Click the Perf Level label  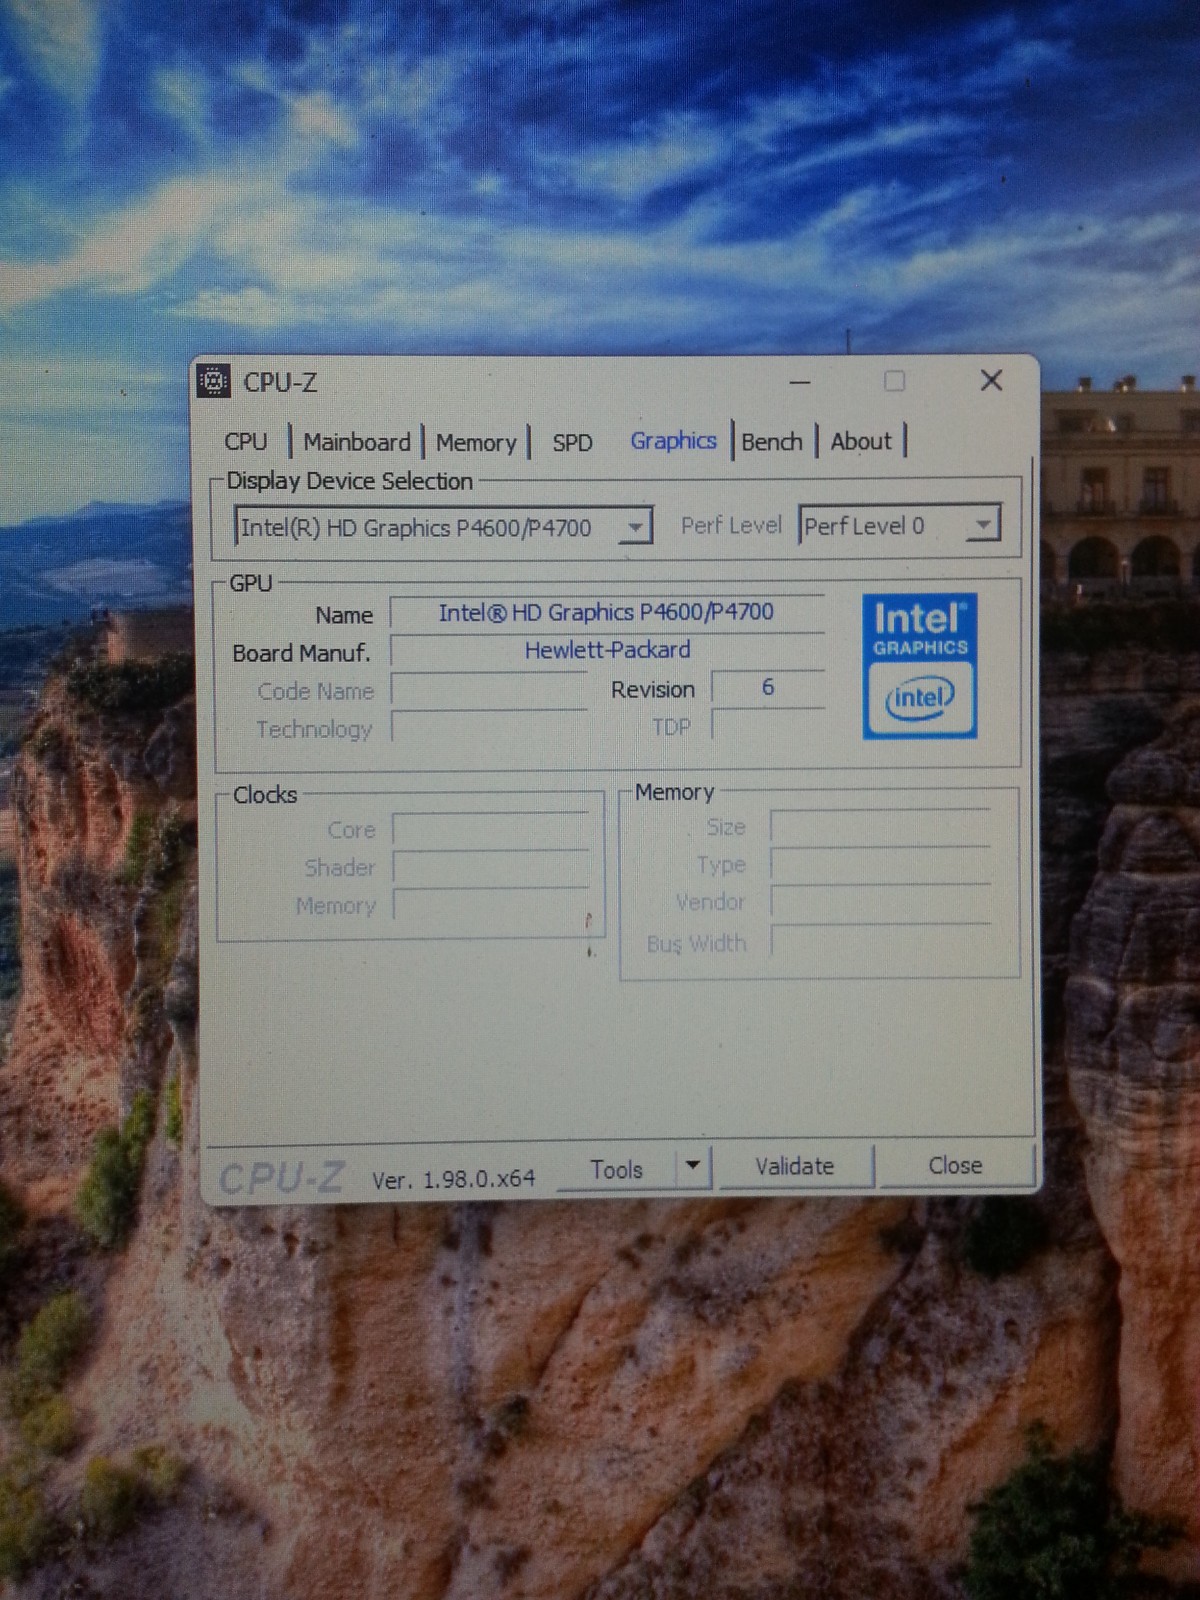tap(731, 526)
